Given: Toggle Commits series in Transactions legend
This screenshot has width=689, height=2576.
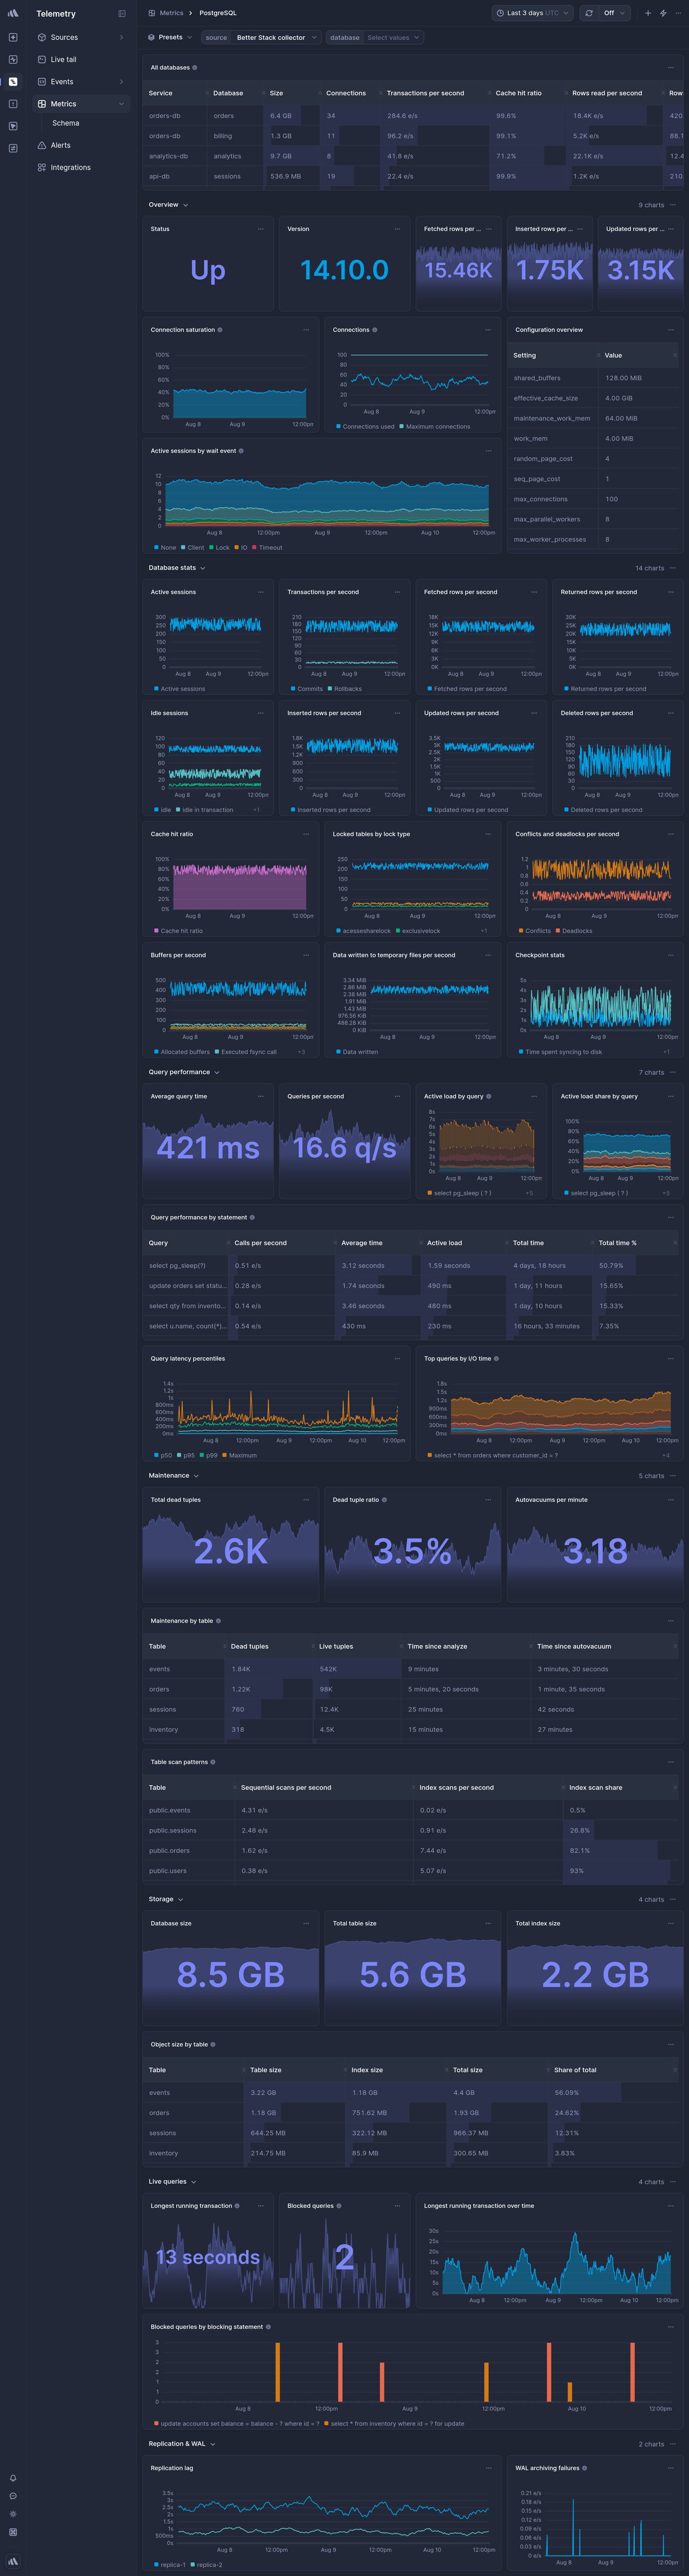Looking at the screenshot, I should 306,689.
